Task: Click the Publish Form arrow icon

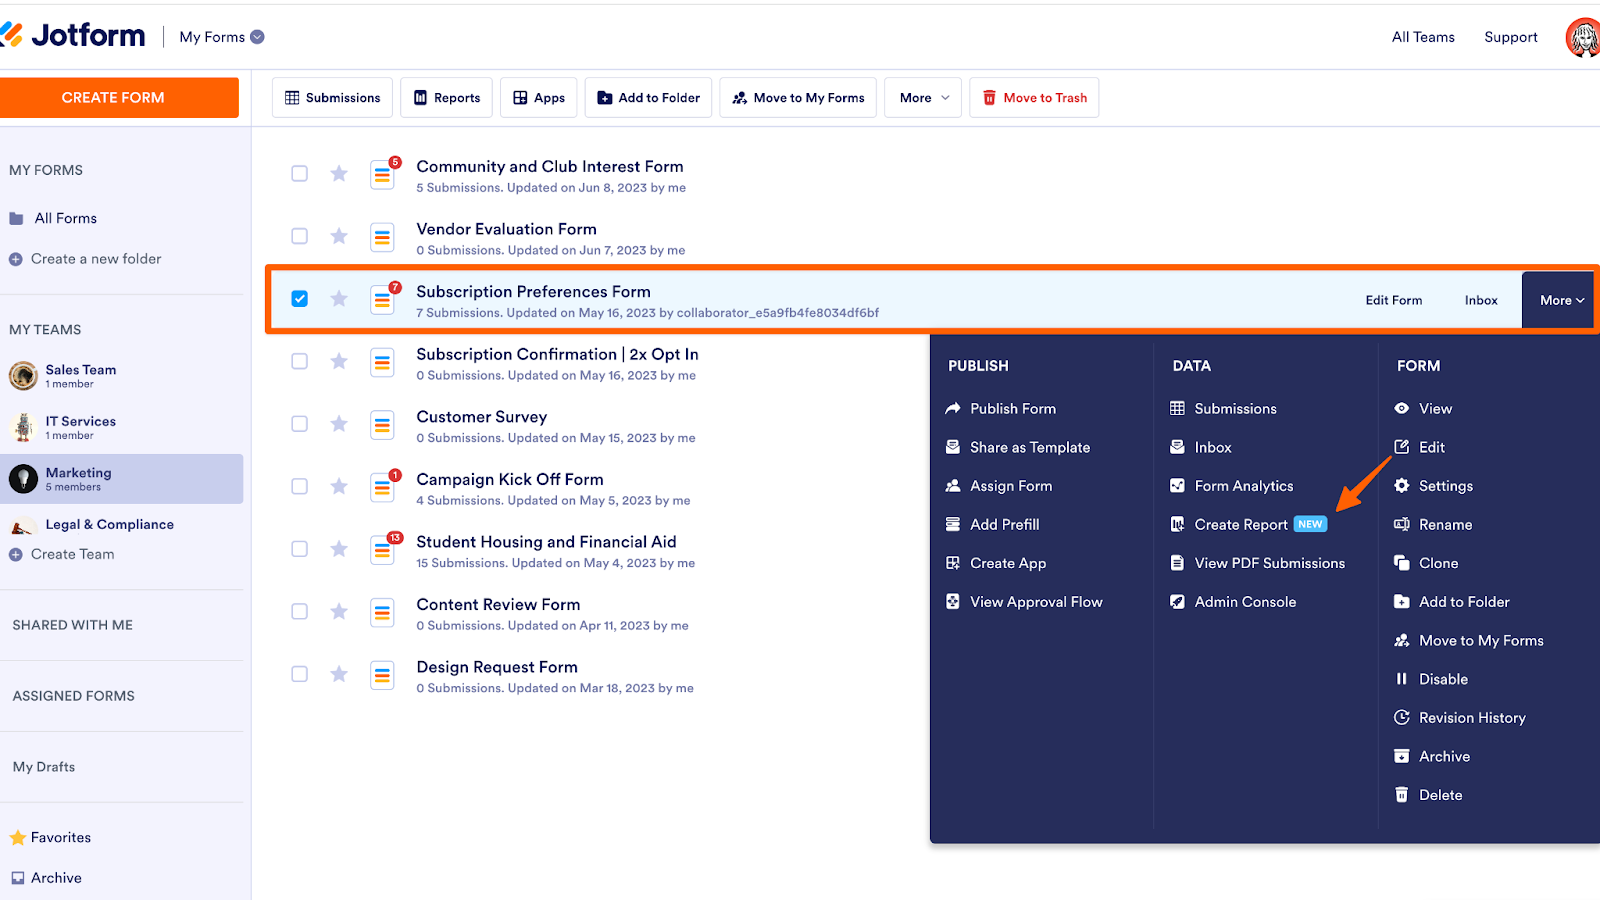Action: [x=953, y=409]
